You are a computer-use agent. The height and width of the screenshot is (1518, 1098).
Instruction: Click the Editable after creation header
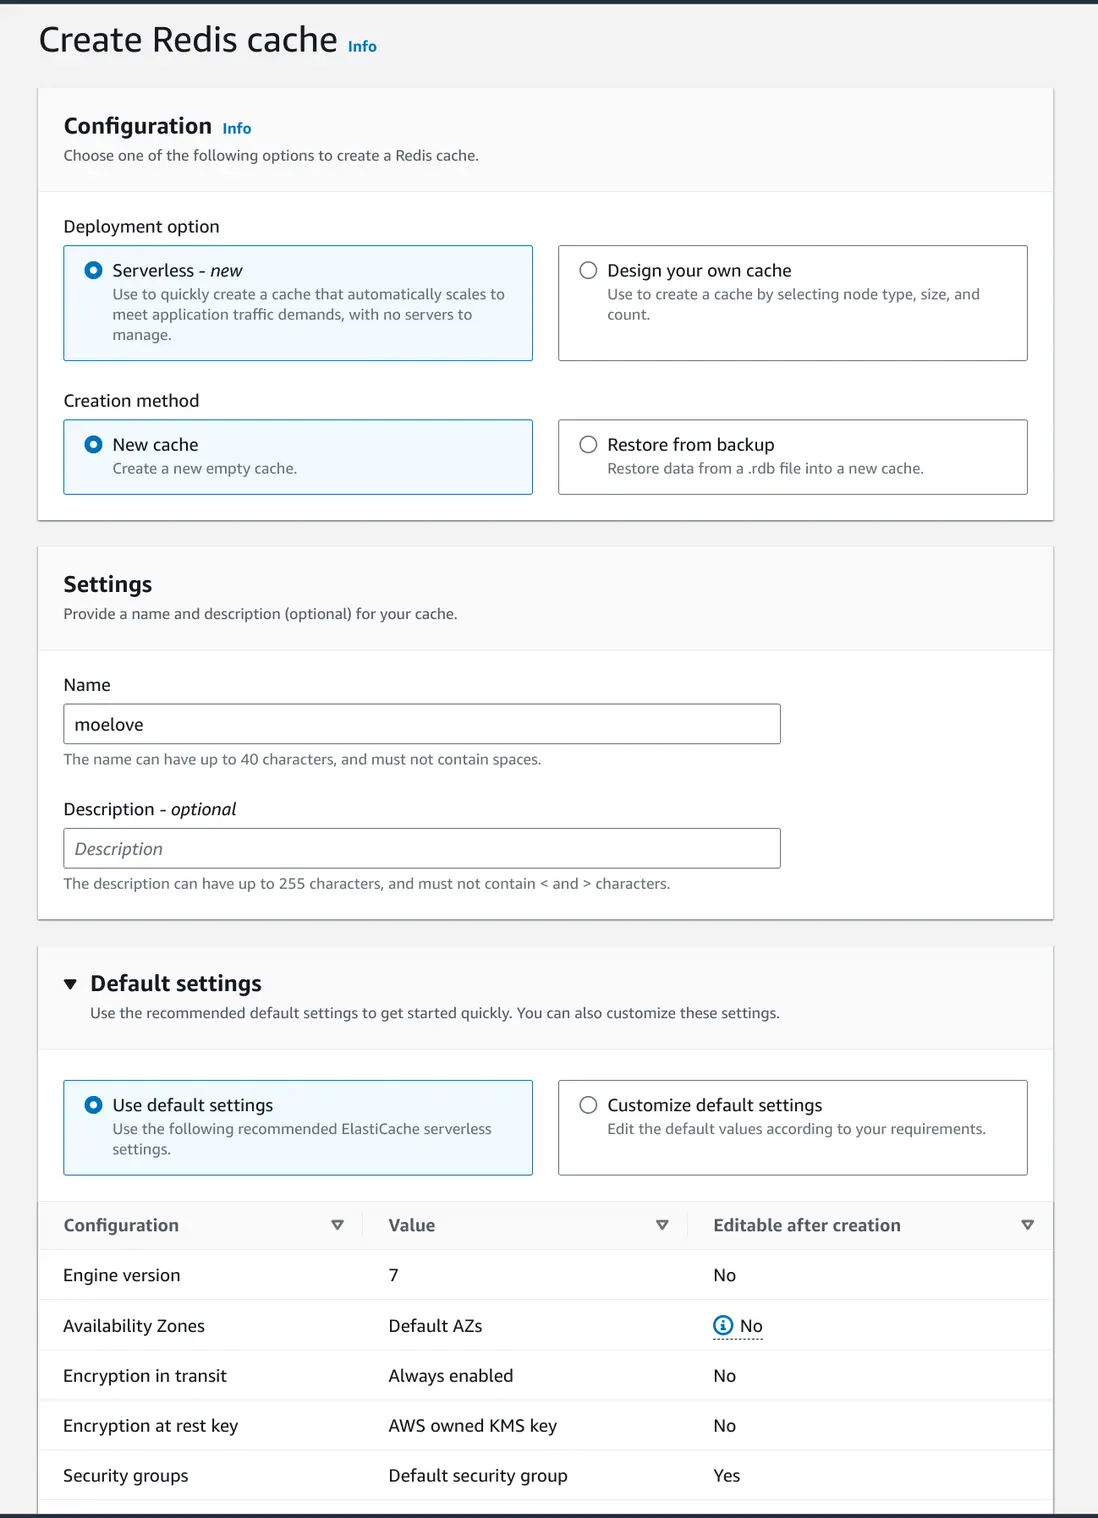pos(806,1225)
